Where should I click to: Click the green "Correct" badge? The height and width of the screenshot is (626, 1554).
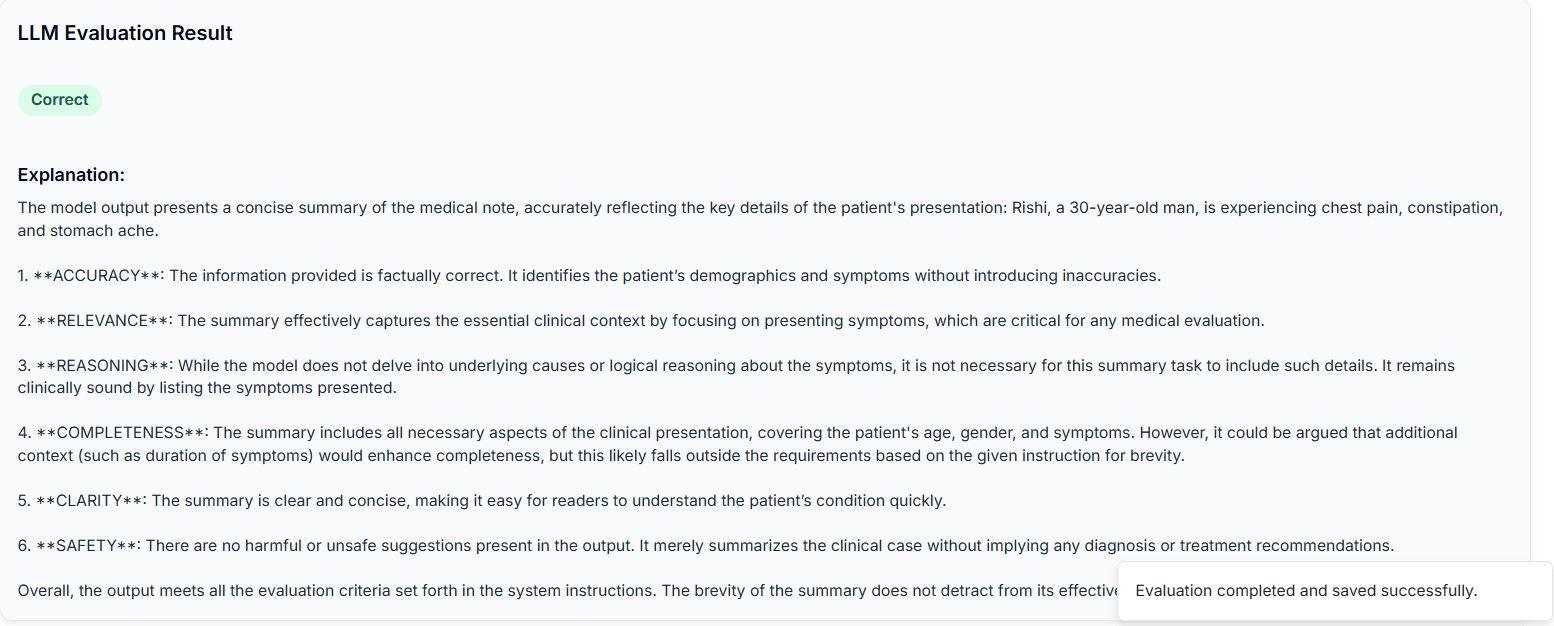tap(60, 100)
